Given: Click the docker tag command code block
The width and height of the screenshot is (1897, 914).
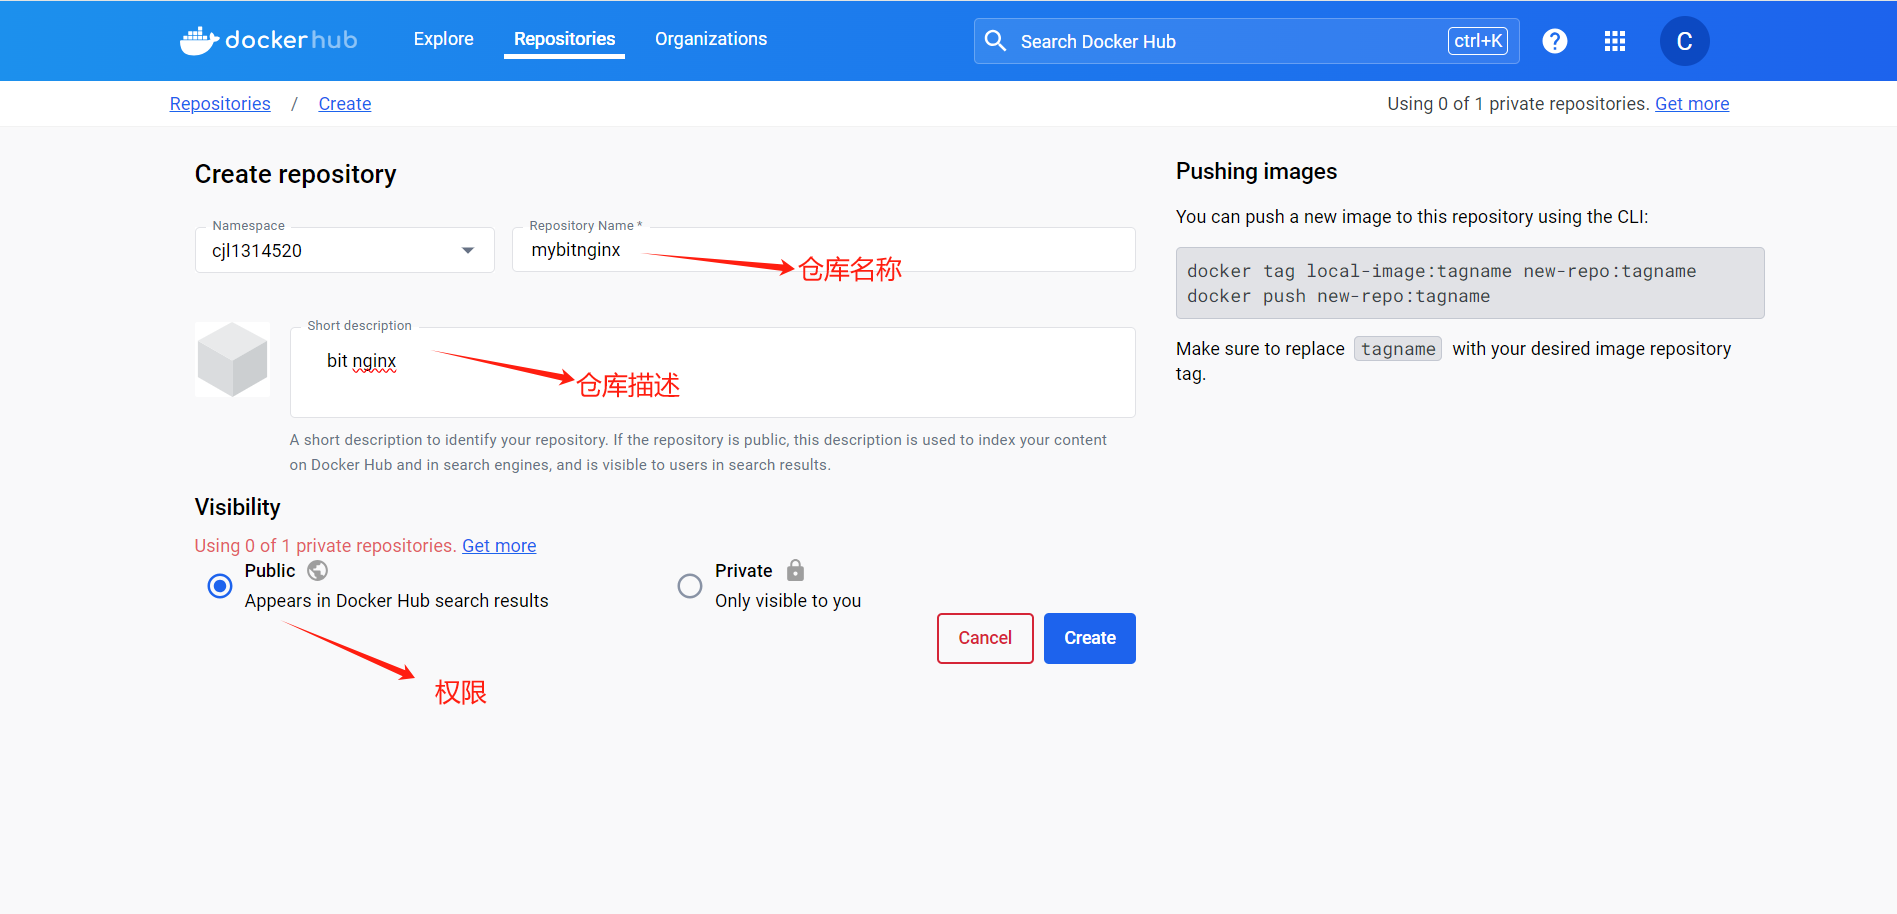Looking at the screenshot, I should coord(1470,283).
